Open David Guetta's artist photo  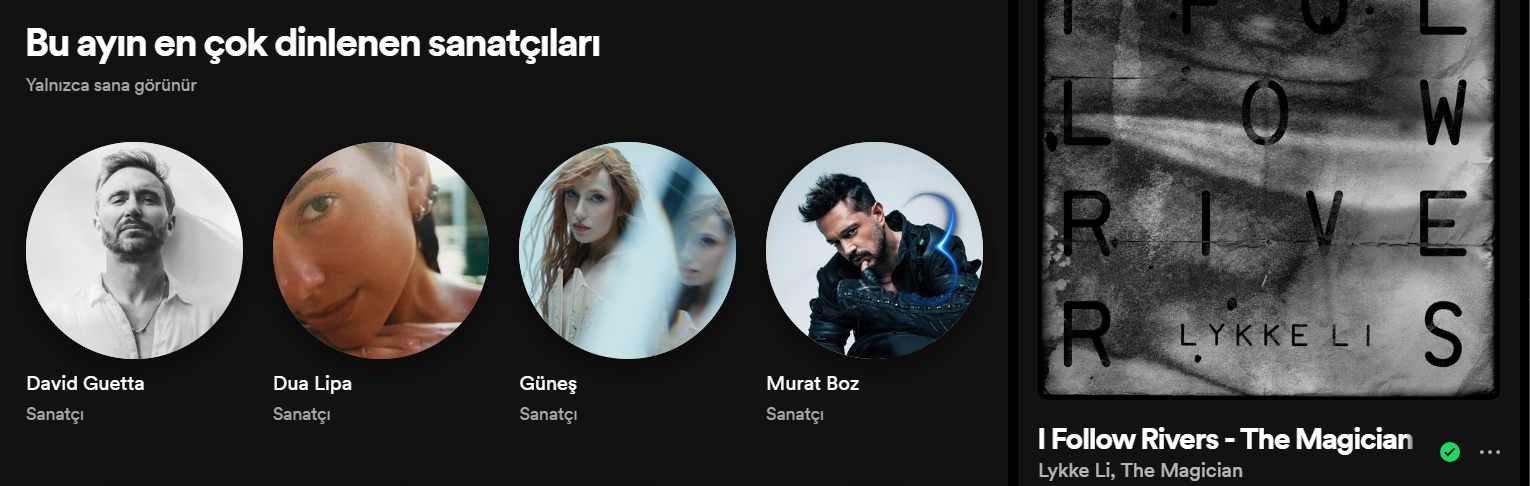pyautogui.click(x=134, y=250)
